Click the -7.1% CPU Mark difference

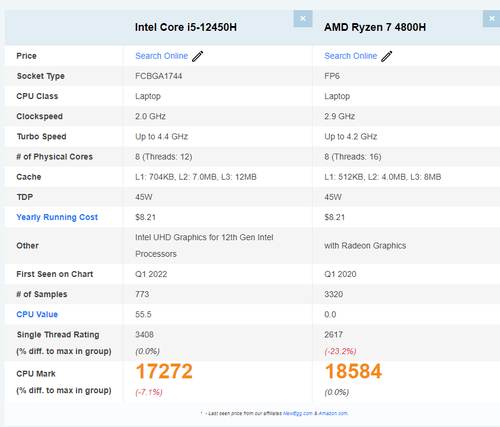click(149, 392)
